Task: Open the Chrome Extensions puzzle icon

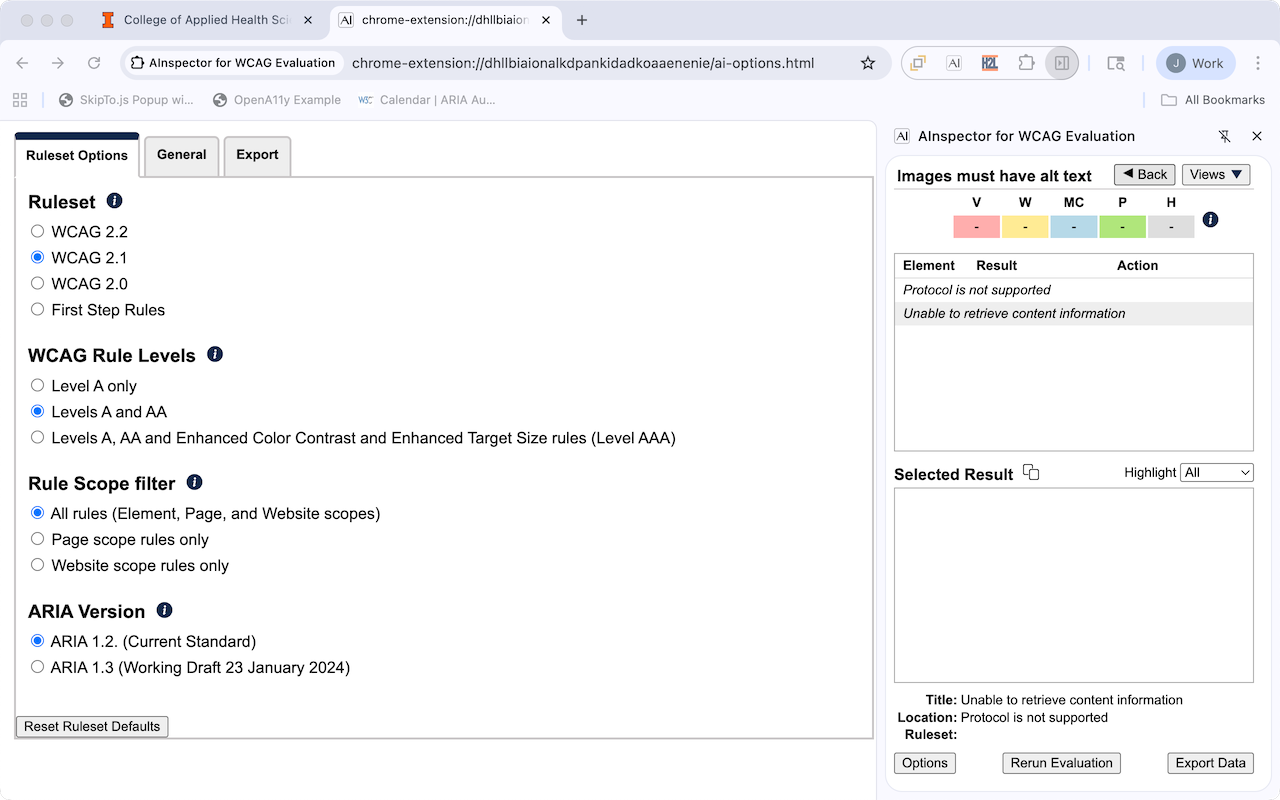Action: point(1026,63)
